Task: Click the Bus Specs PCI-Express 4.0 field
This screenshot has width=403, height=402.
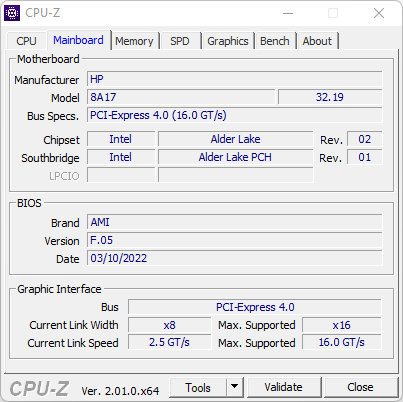Action: 235,115
